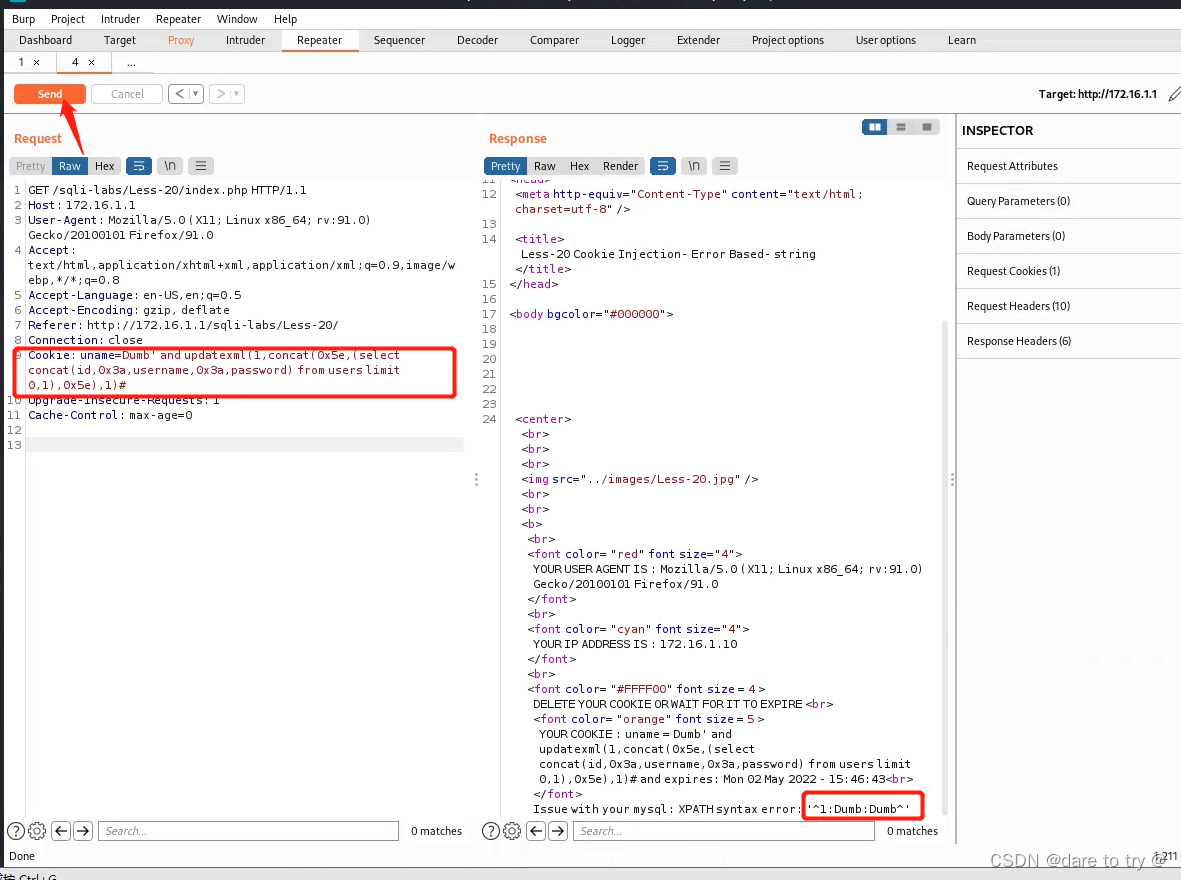The image size is (1181, 880).
Task: Expand Body Parameters (0) section
Action: [x=1069, y=237]
